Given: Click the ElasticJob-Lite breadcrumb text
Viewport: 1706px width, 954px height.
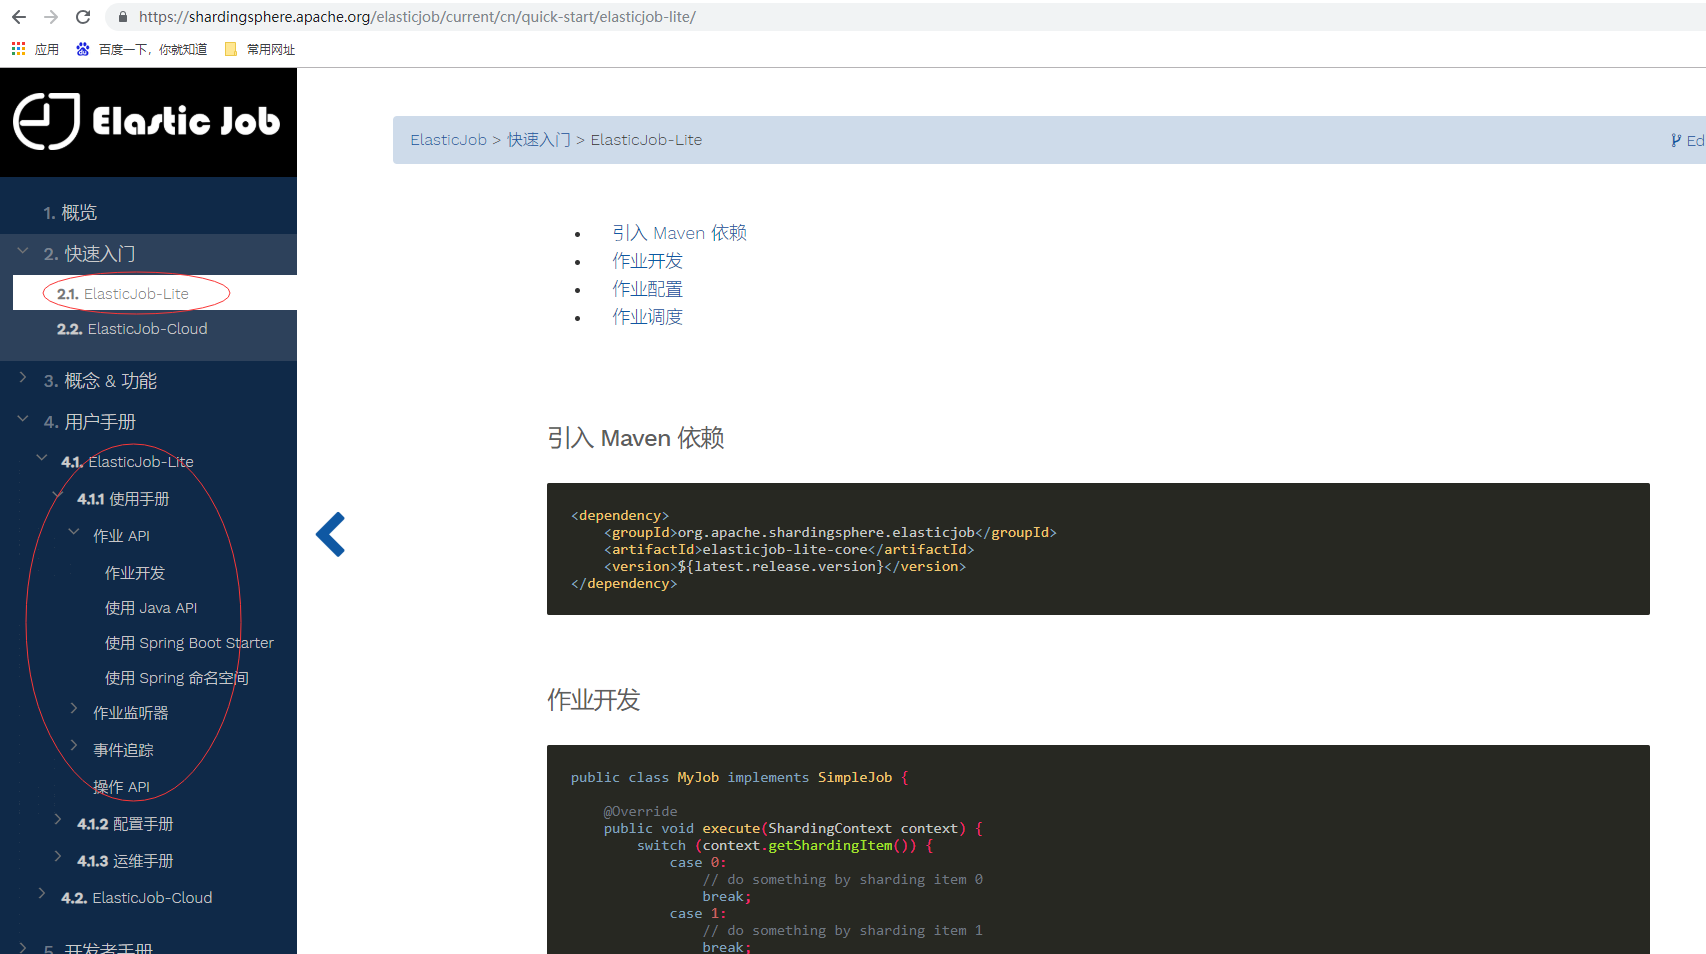Looking at the screenshot, I should pos(646,140).
